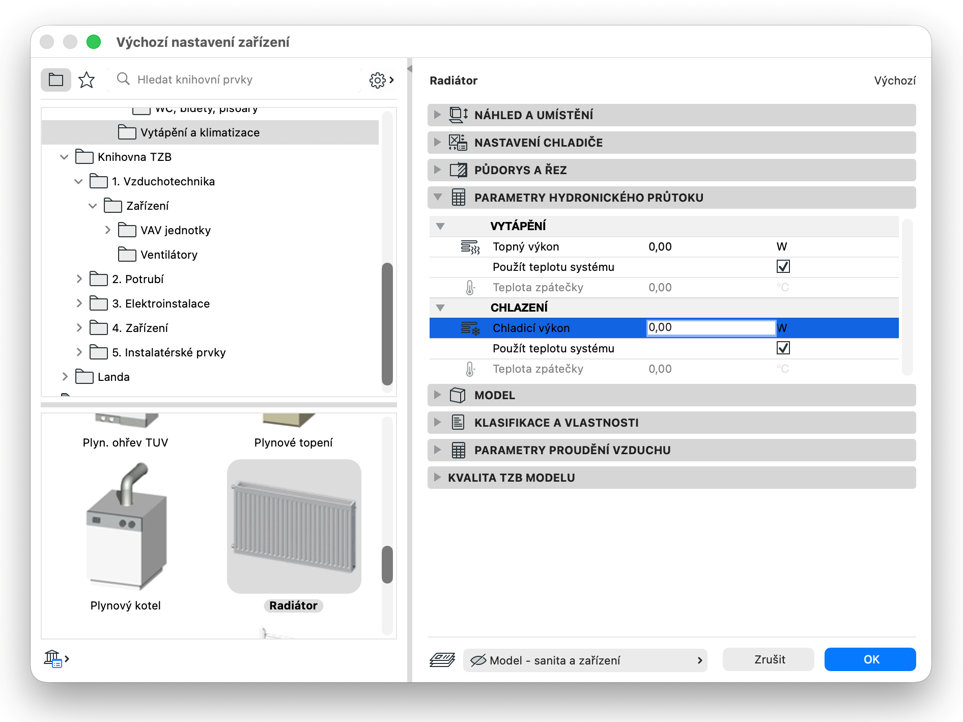The height and width of the screenshot is (722, 963).
Task: Click the folder tree scrollbar
Action: [387, 324]
